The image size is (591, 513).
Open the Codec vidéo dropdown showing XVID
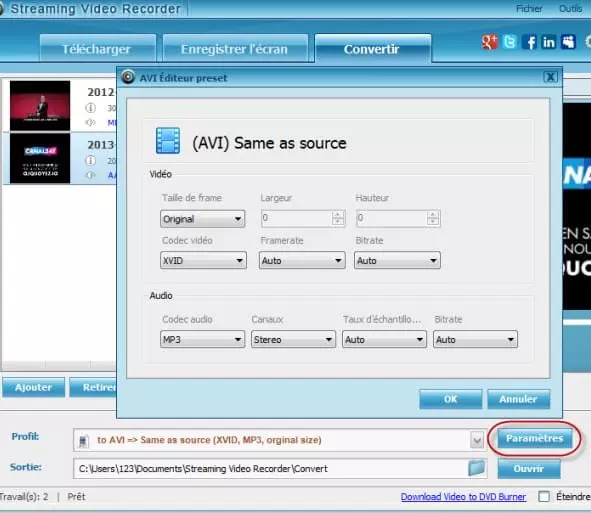tap(203, 260)
